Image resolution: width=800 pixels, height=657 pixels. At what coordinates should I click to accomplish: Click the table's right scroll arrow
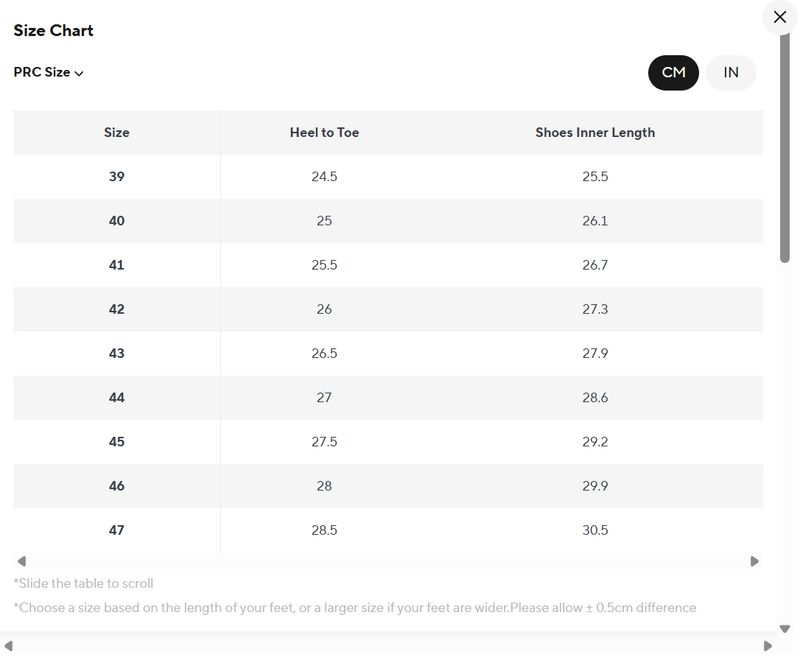tap(755, 561)
